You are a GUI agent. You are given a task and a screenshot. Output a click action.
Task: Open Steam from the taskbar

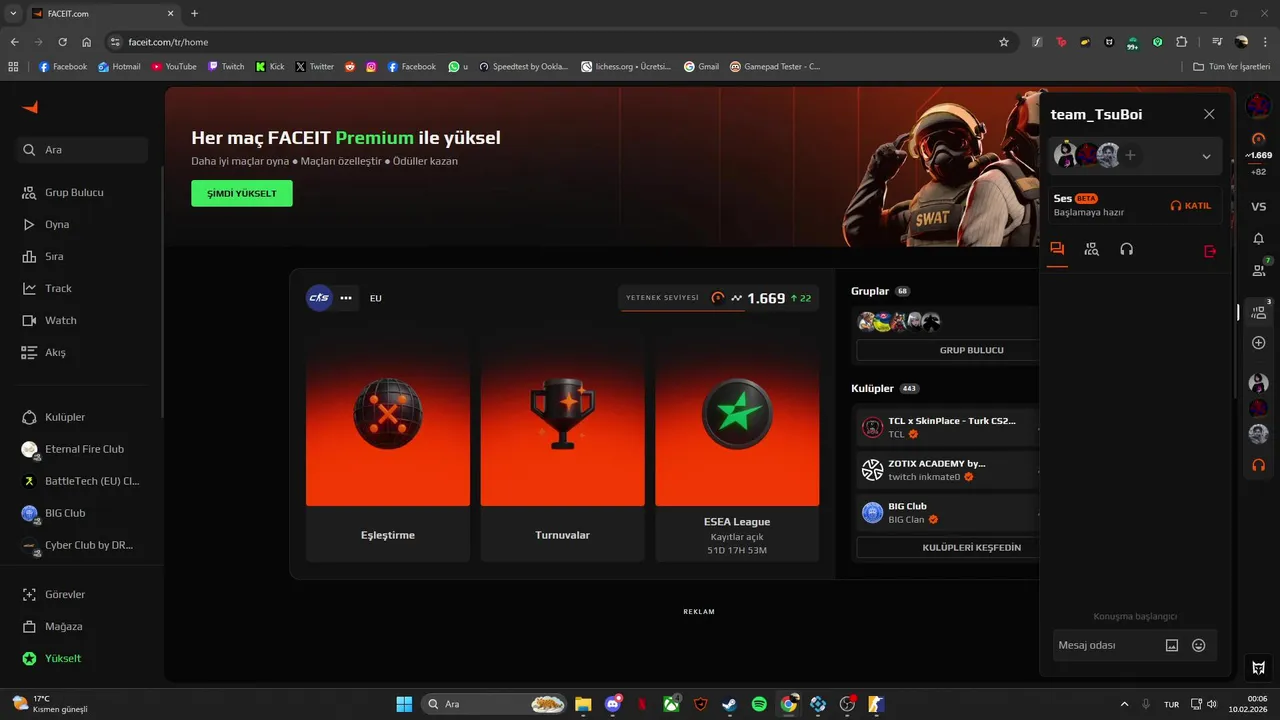[x=730, y=704]
